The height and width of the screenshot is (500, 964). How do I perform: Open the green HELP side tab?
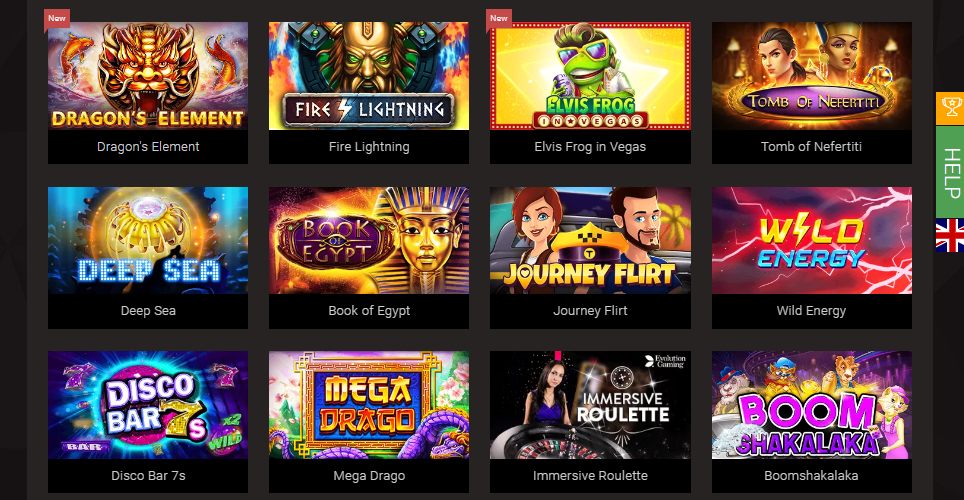click(x=950, y=172)
